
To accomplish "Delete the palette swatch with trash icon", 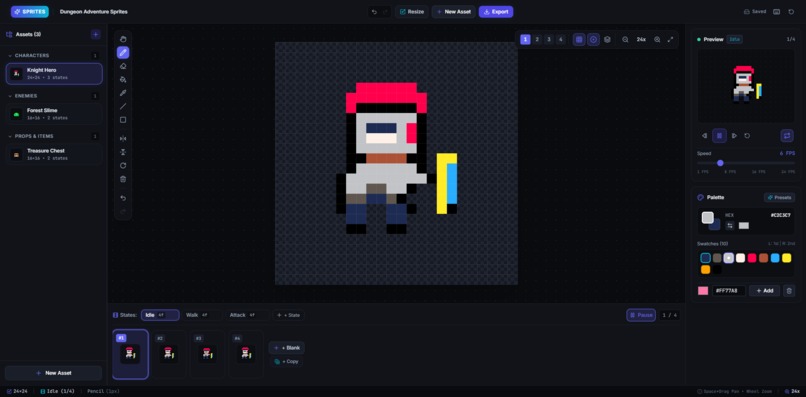I will 789,291.
